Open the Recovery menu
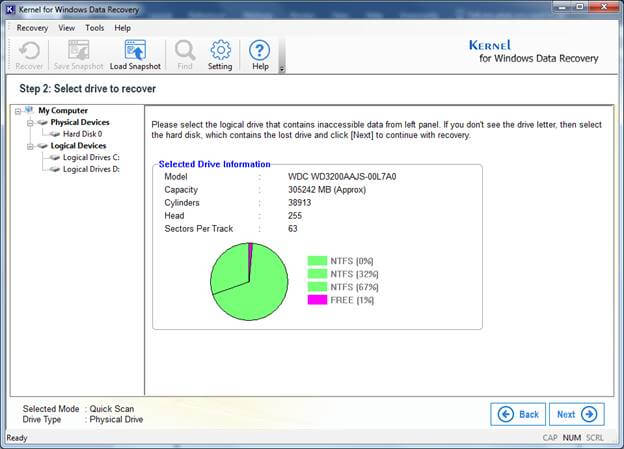This screenshot has width=624, height=449. point(32,28)
